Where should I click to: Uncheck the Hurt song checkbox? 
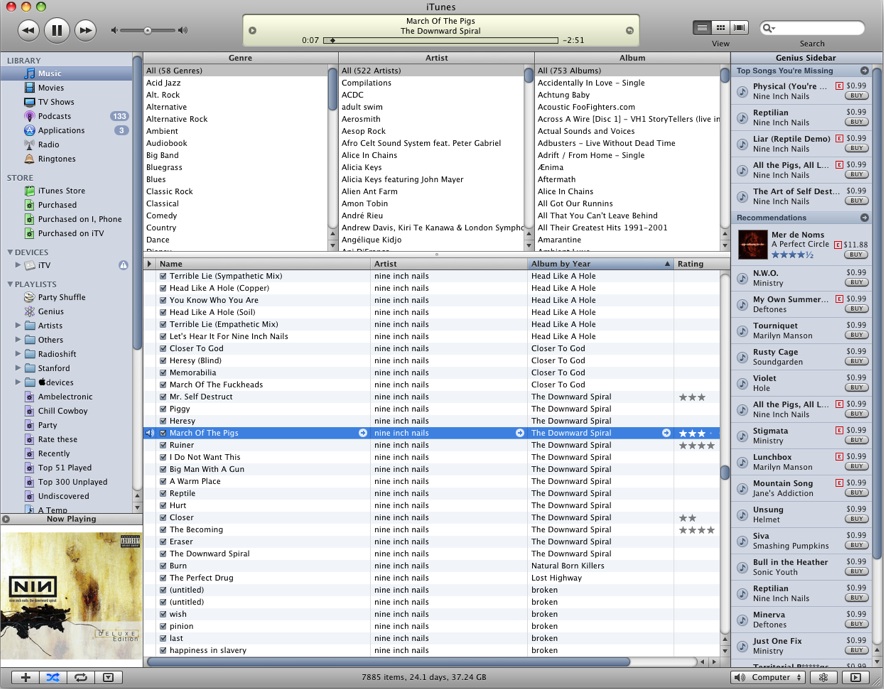163,505
